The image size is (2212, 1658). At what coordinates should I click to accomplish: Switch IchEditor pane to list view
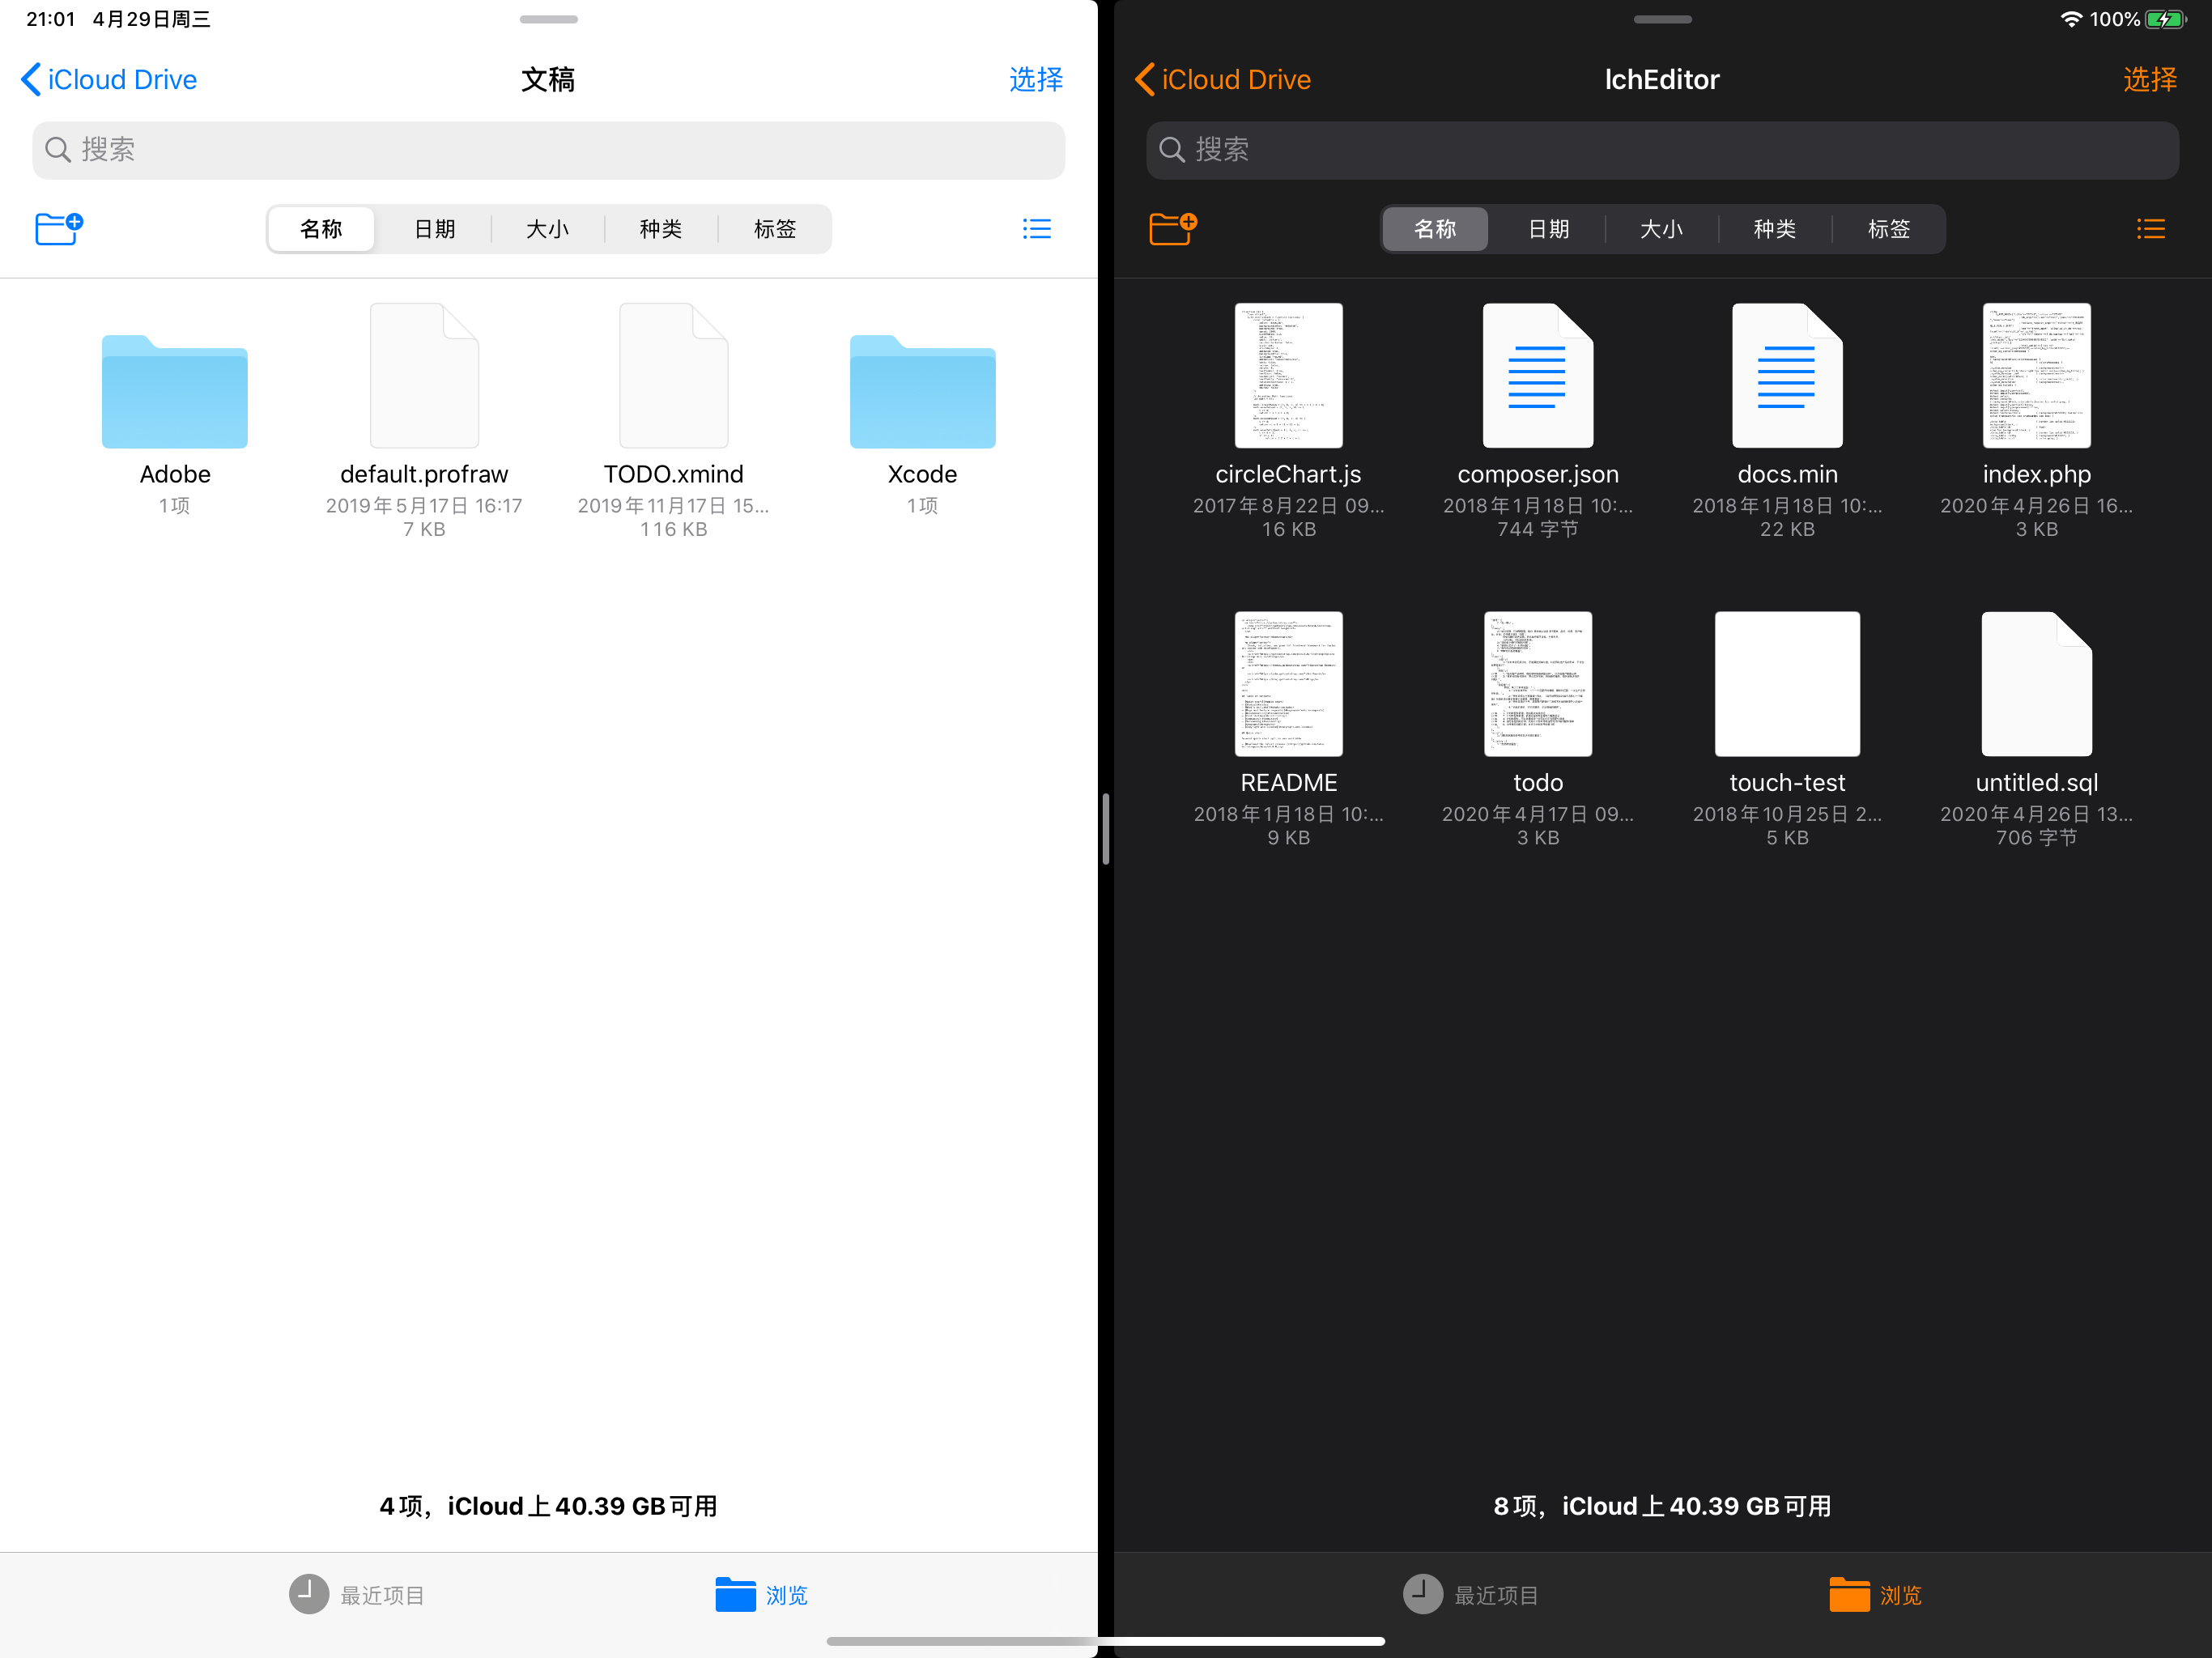click(2150, 229)
